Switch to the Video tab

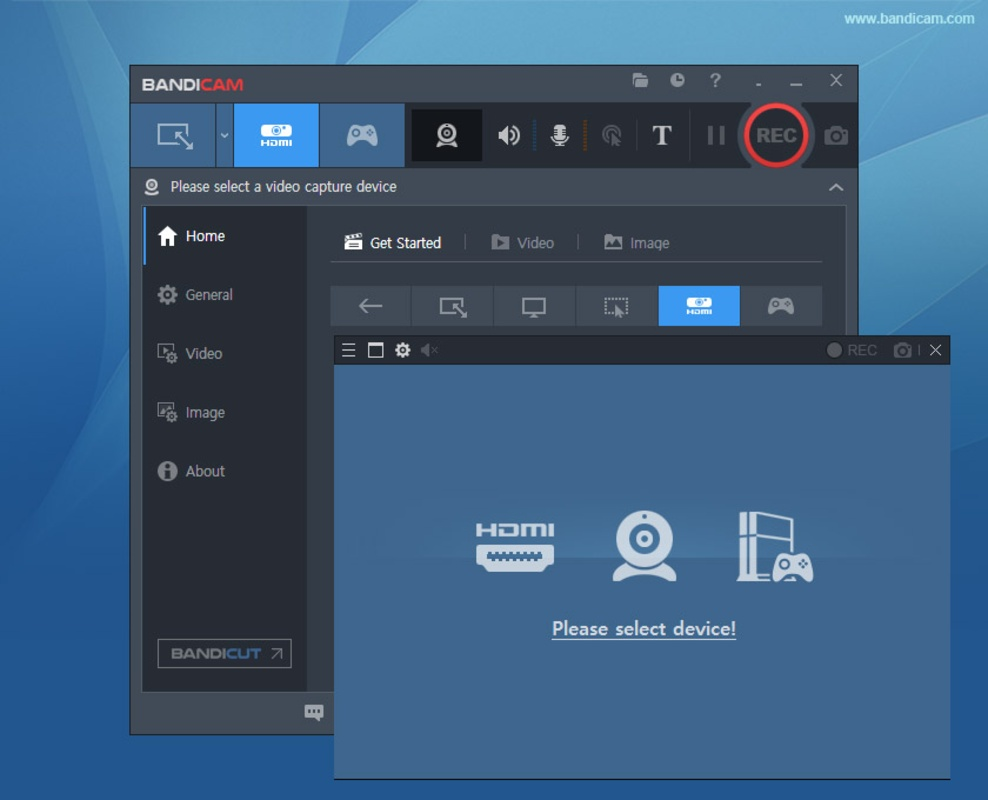tap(524, 242)
